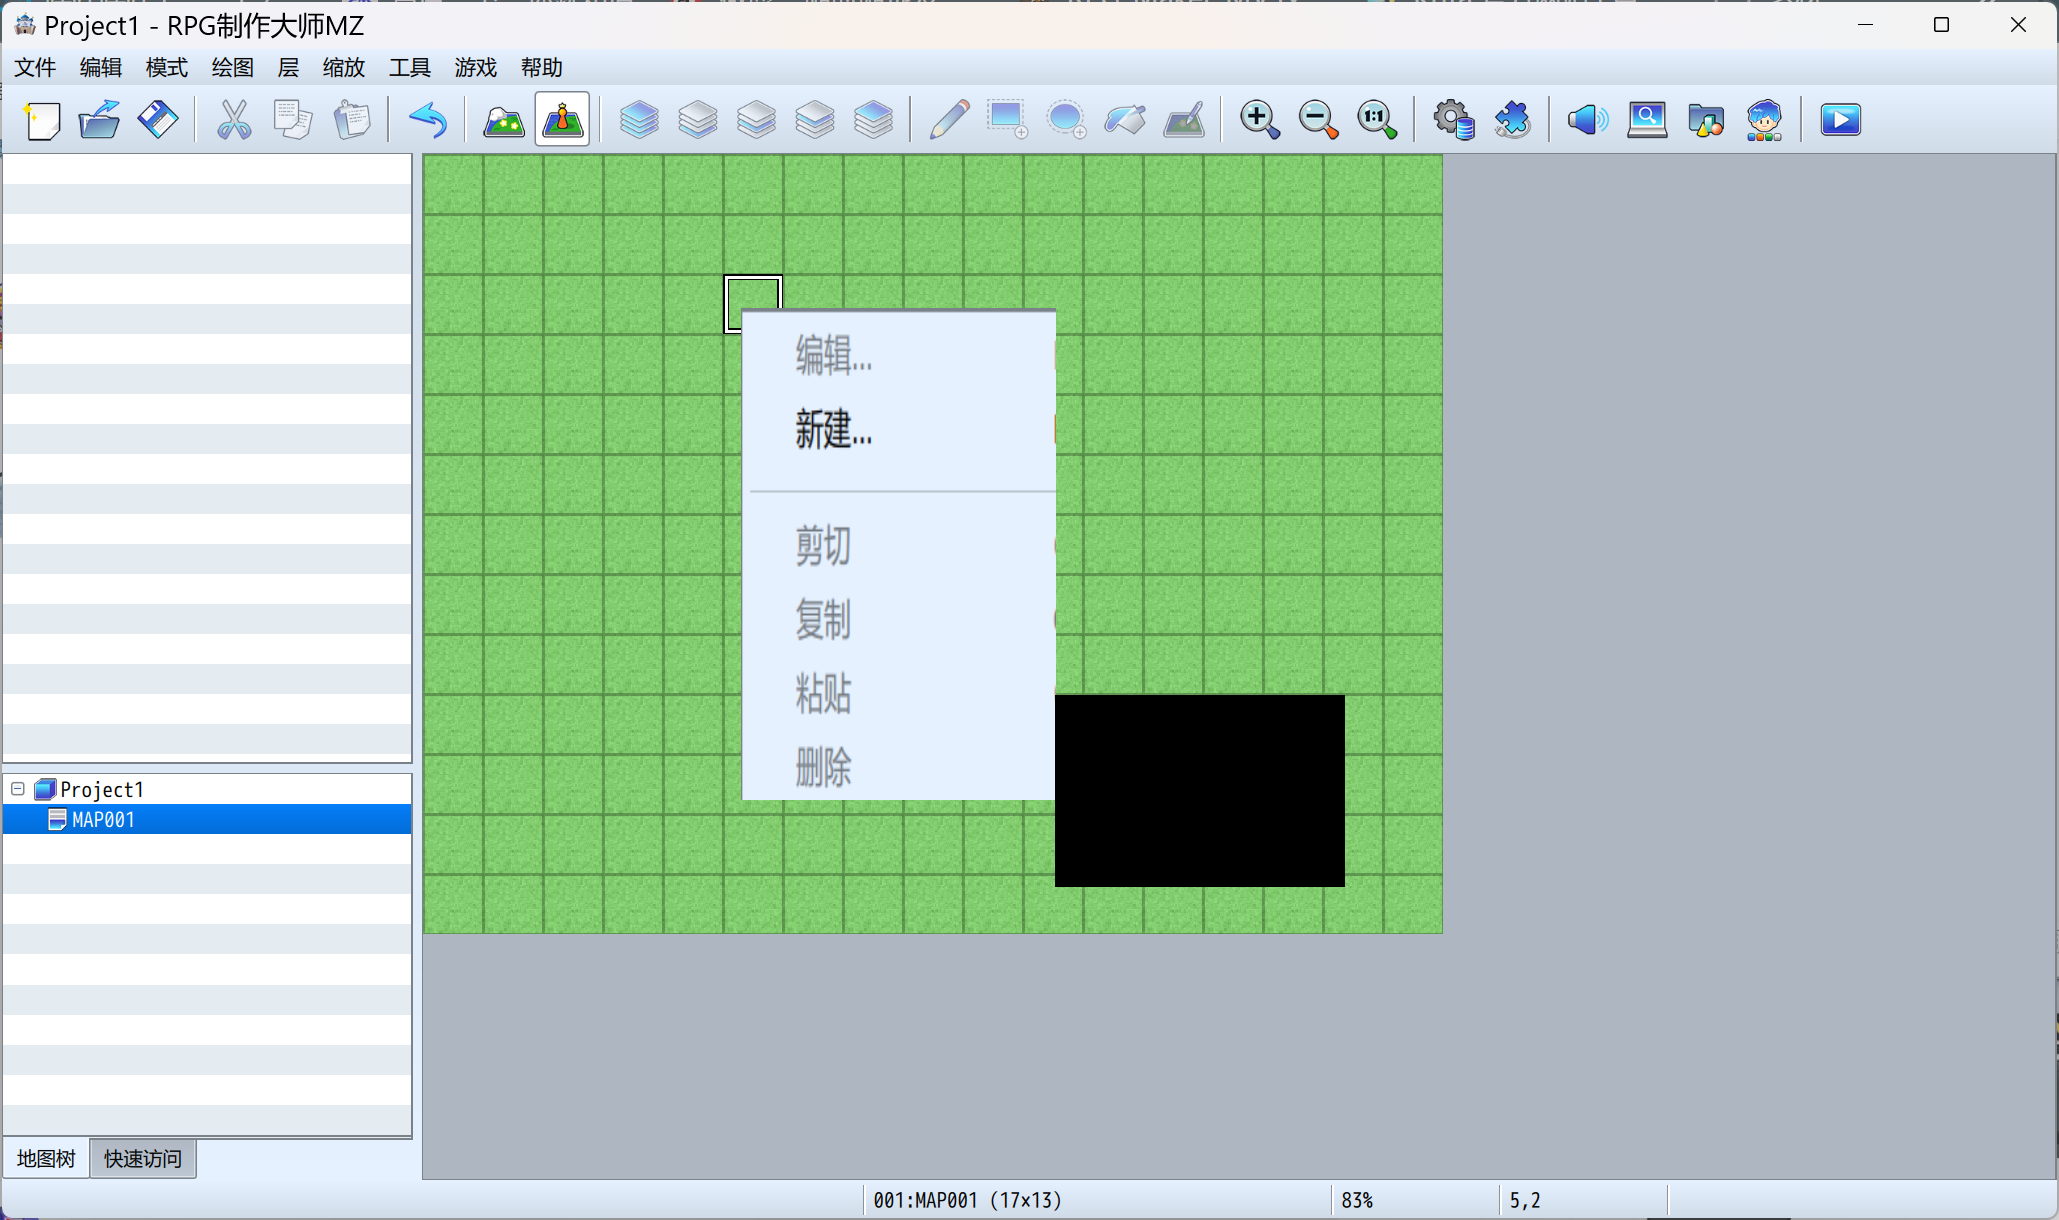Open the Plugin Manager puzzle icon
Viewport: 2059px width, 1220px height.
pyautogui.click(x=1512, y=120)
